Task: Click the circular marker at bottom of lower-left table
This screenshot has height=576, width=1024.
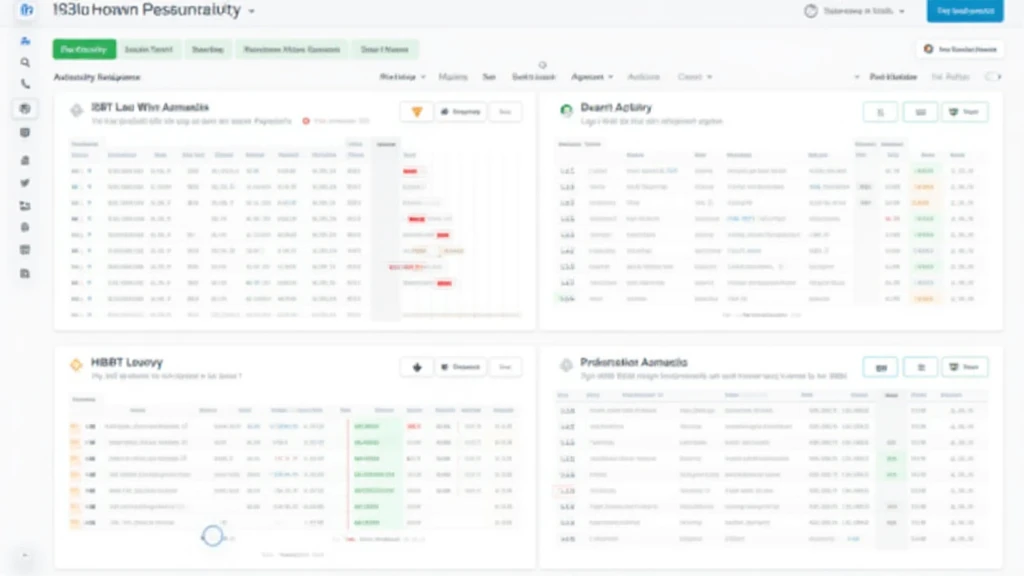Action: [212, 535]
